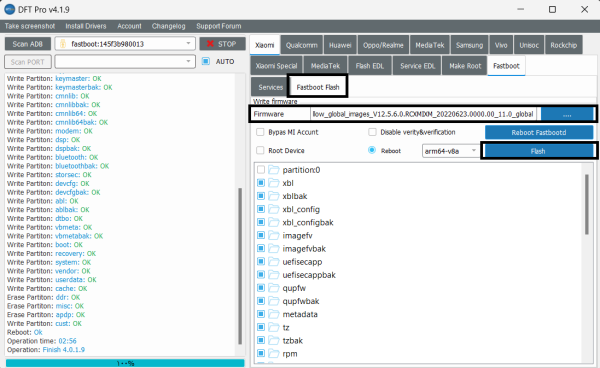Uncheck the xblbak partition checkbox

tap(261, 196)
